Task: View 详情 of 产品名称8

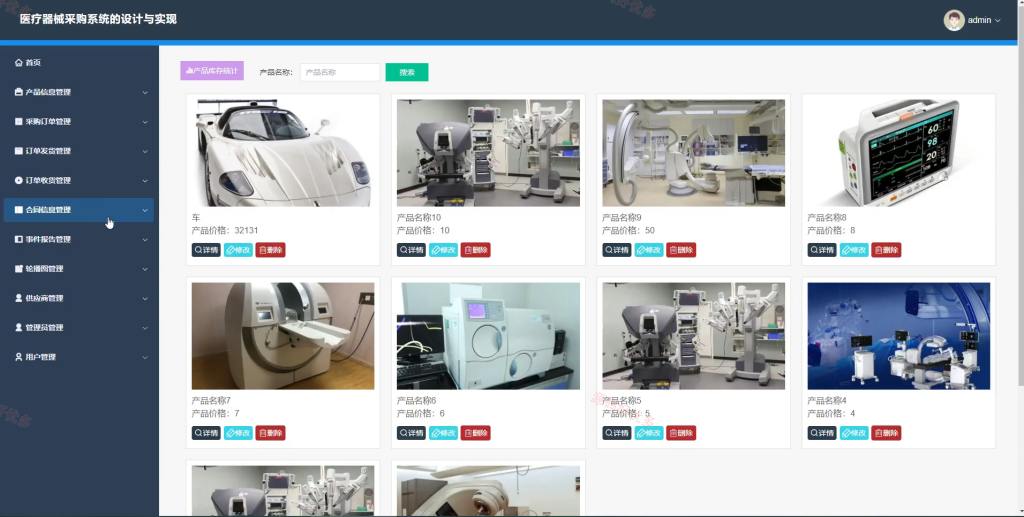Action: pyautogui.click(x=822, y=250)
